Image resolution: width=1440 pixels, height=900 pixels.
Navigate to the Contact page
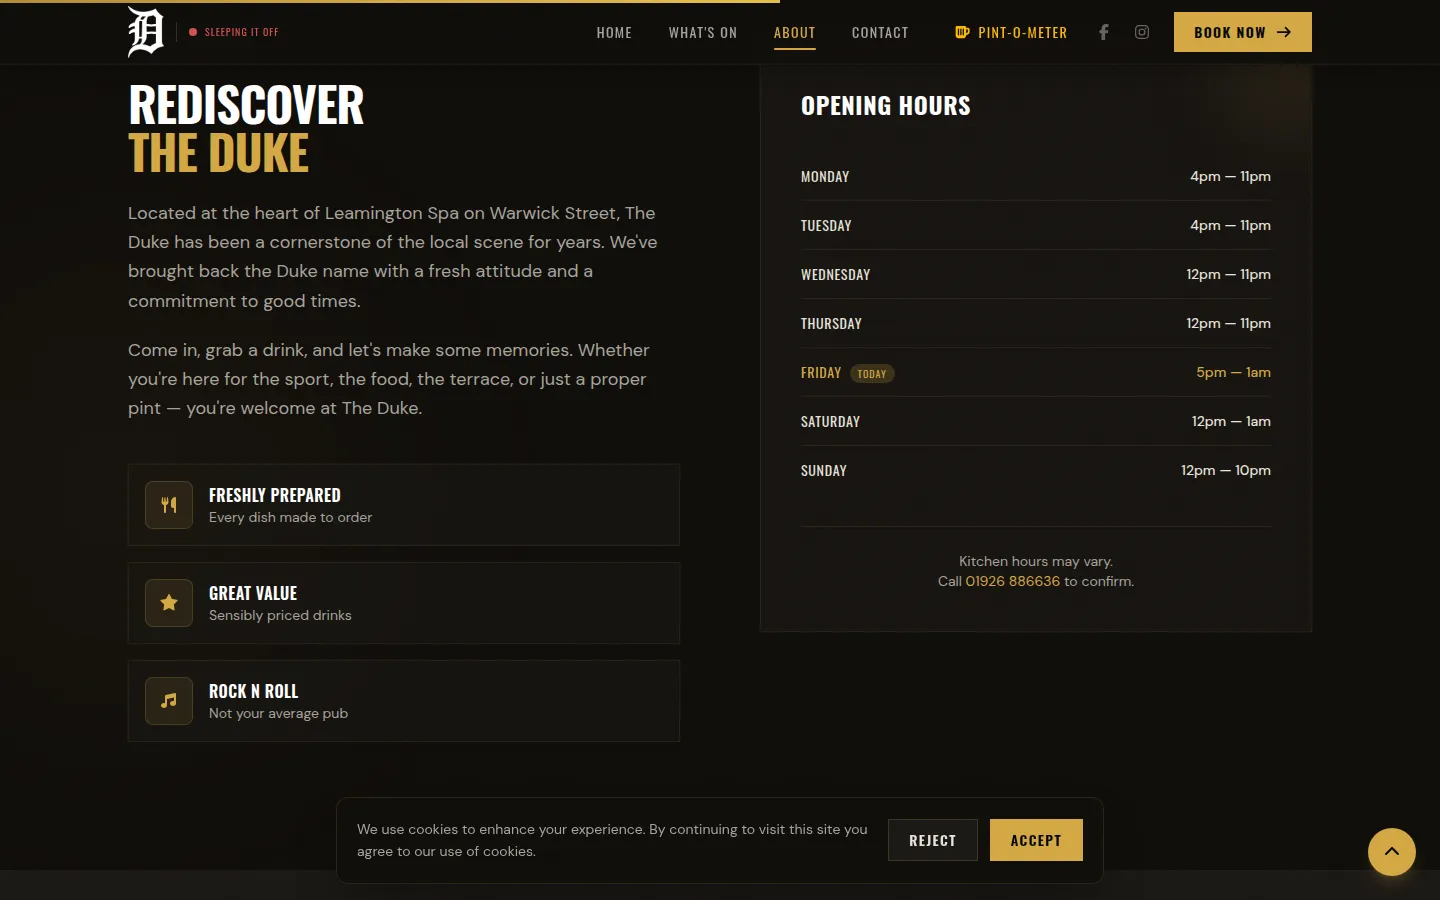[880, 33]
